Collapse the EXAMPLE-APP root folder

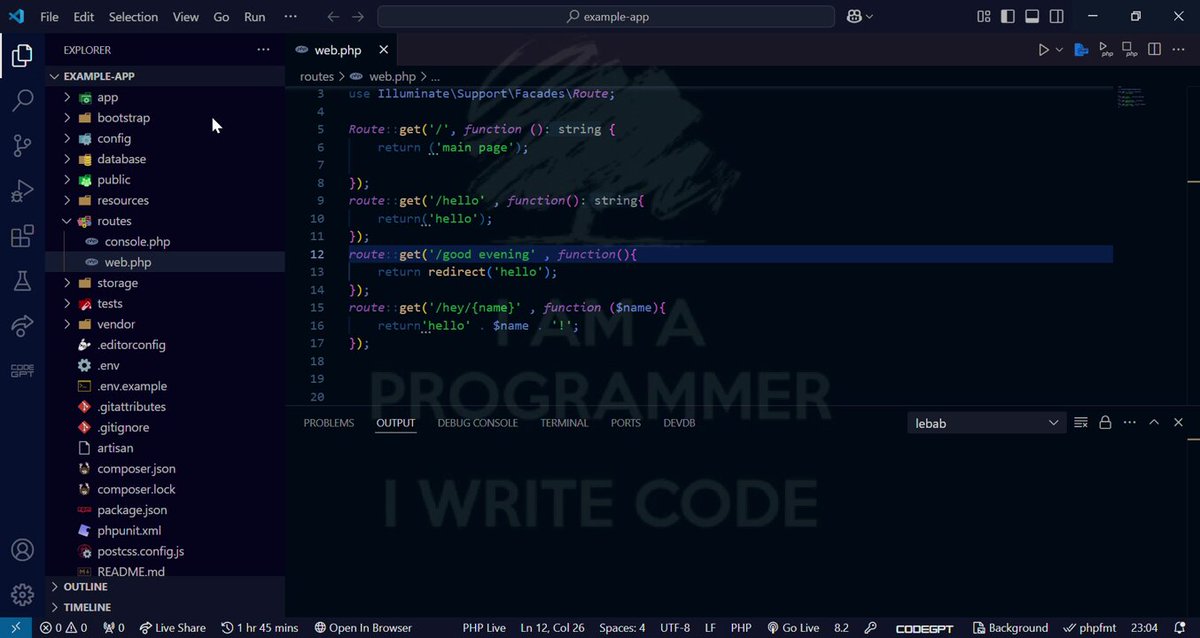tap(165, 76)
